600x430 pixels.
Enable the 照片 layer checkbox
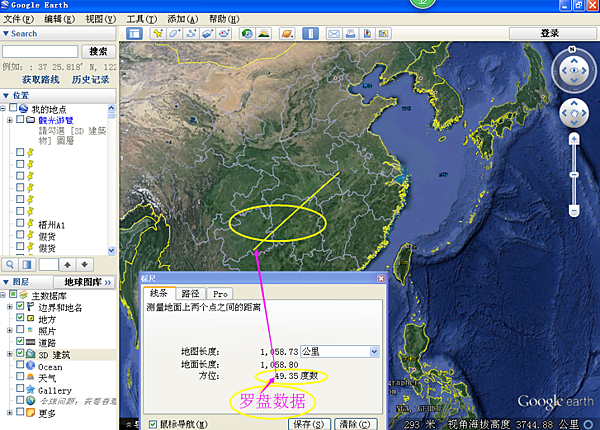click(x=20, y=329)
